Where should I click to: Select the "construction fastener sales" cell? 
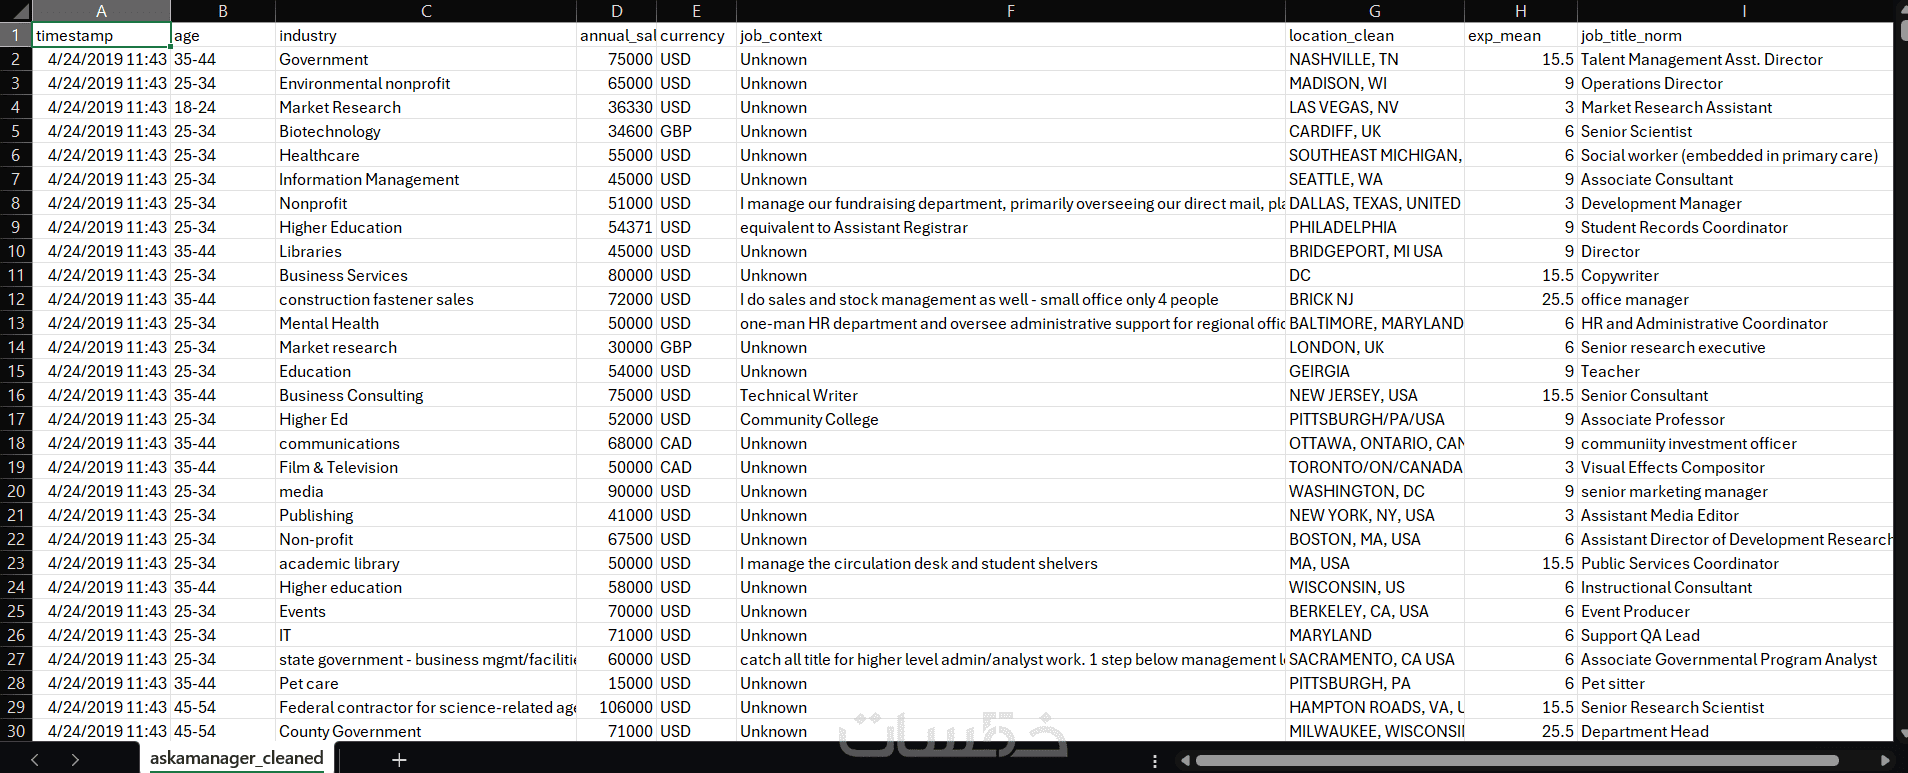(426, 299)
